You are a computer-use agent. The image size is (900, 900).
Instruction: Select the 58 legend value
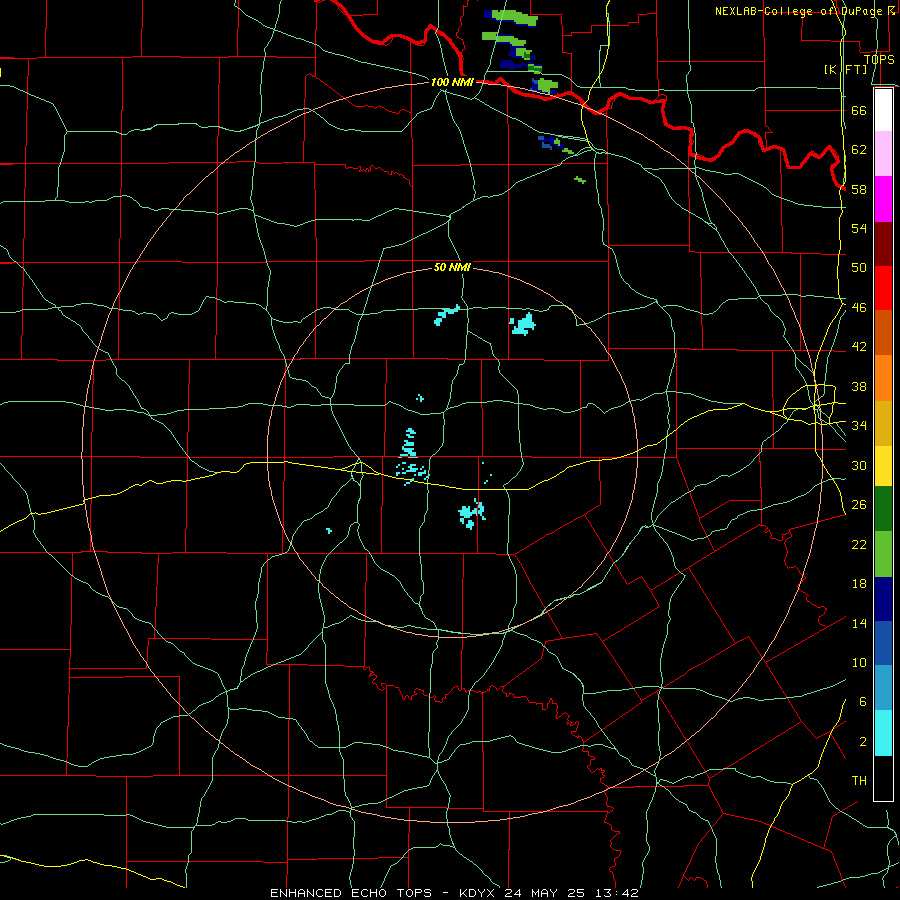pyautogui.click(x=859, y=189)
